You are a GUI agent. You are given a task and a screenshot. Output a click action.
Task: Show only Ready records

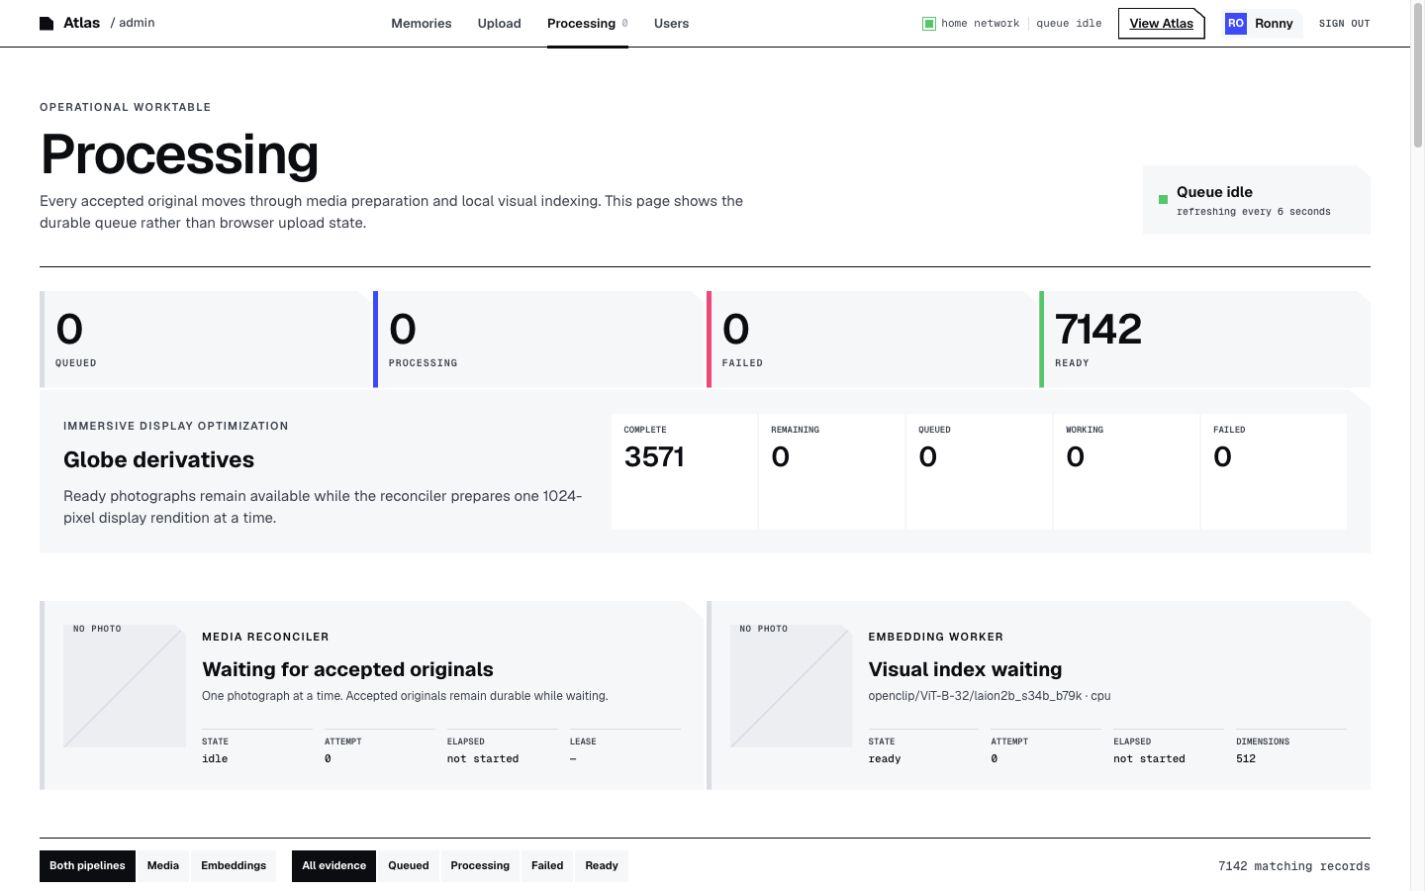601,866
